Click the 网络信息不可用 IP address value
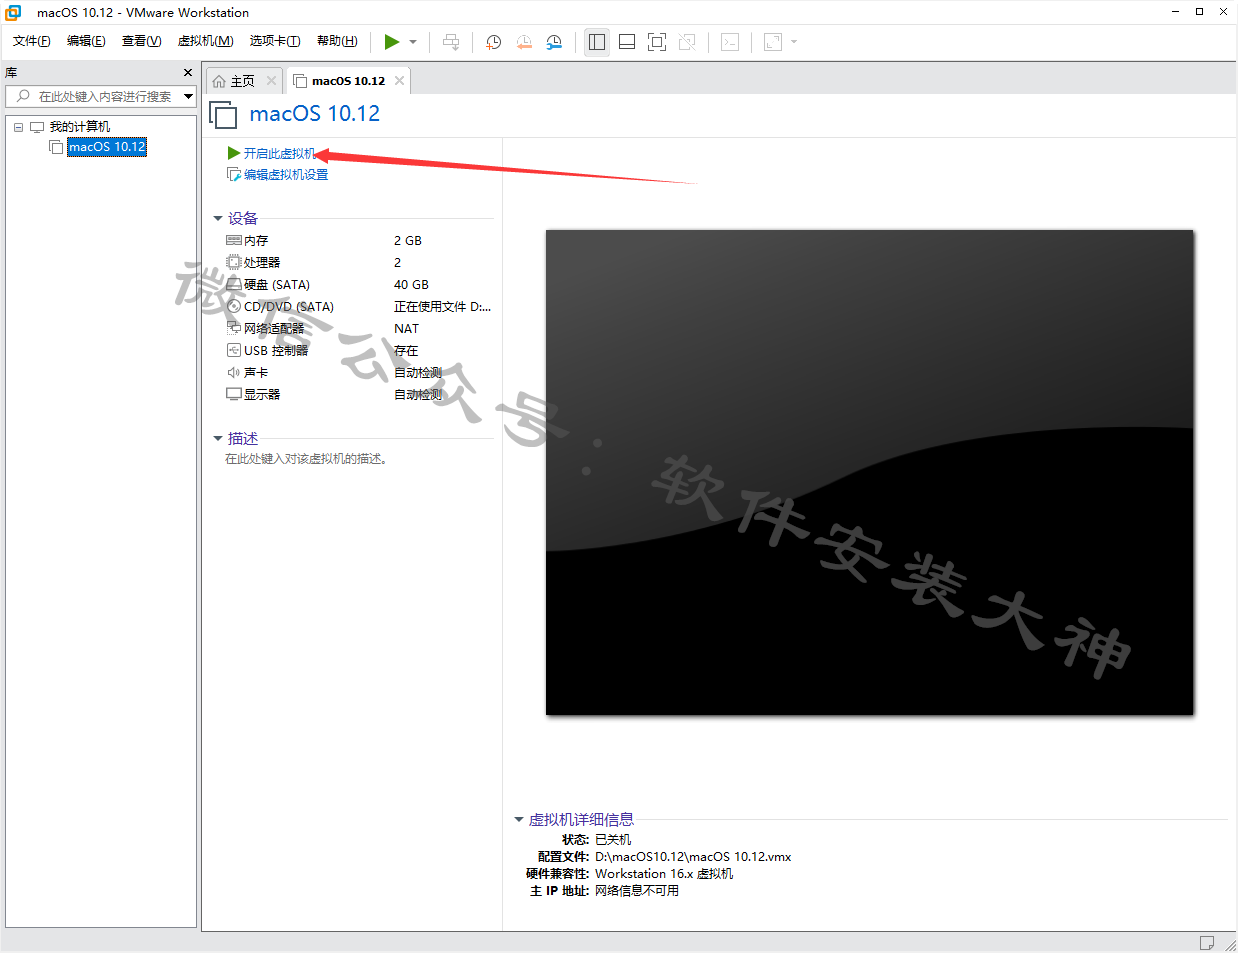The image size is (1238, 953). click(x=637, y=891)
